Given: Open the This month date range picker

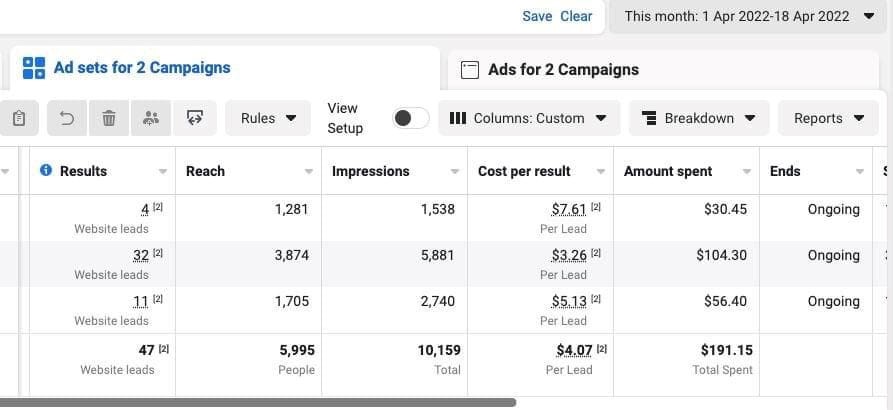Looking at the screenshot, I should (x=749, y=16).
